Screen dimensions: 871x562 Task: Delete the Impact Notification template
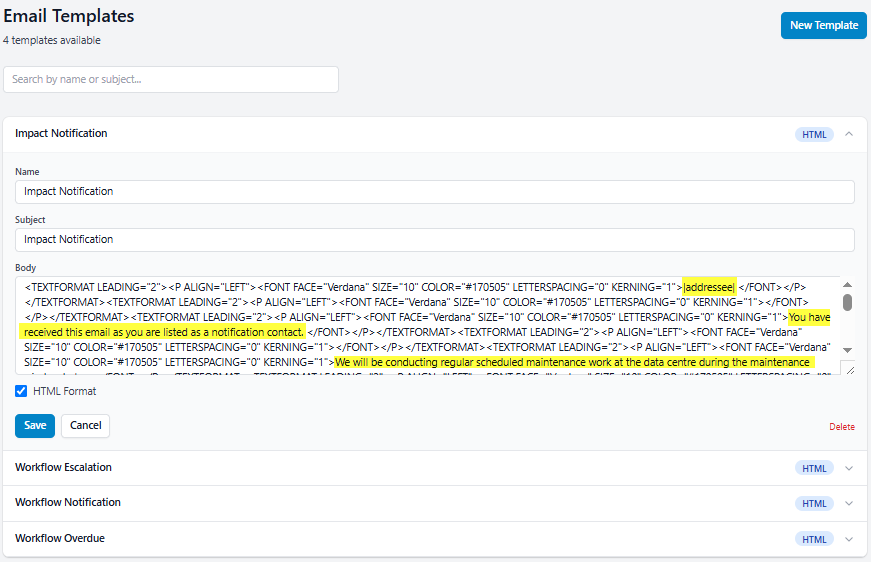842,426
